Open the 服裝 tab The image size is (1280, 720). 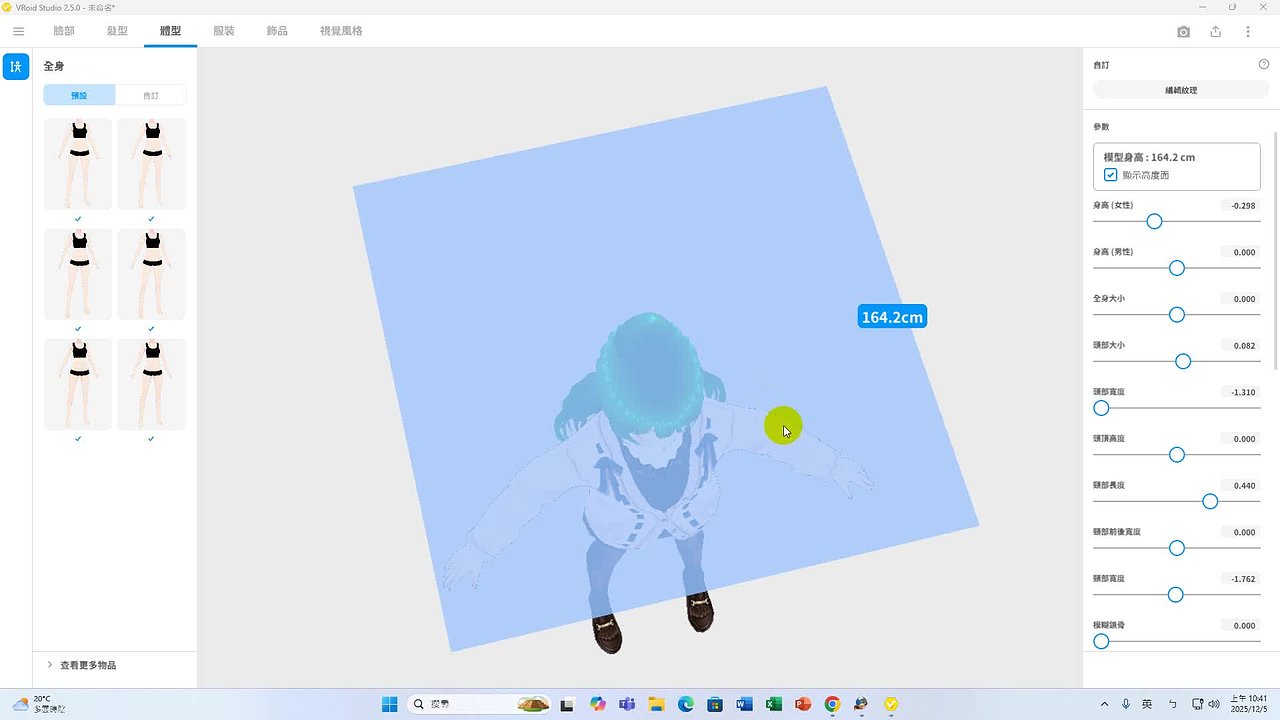coord(223,31)
